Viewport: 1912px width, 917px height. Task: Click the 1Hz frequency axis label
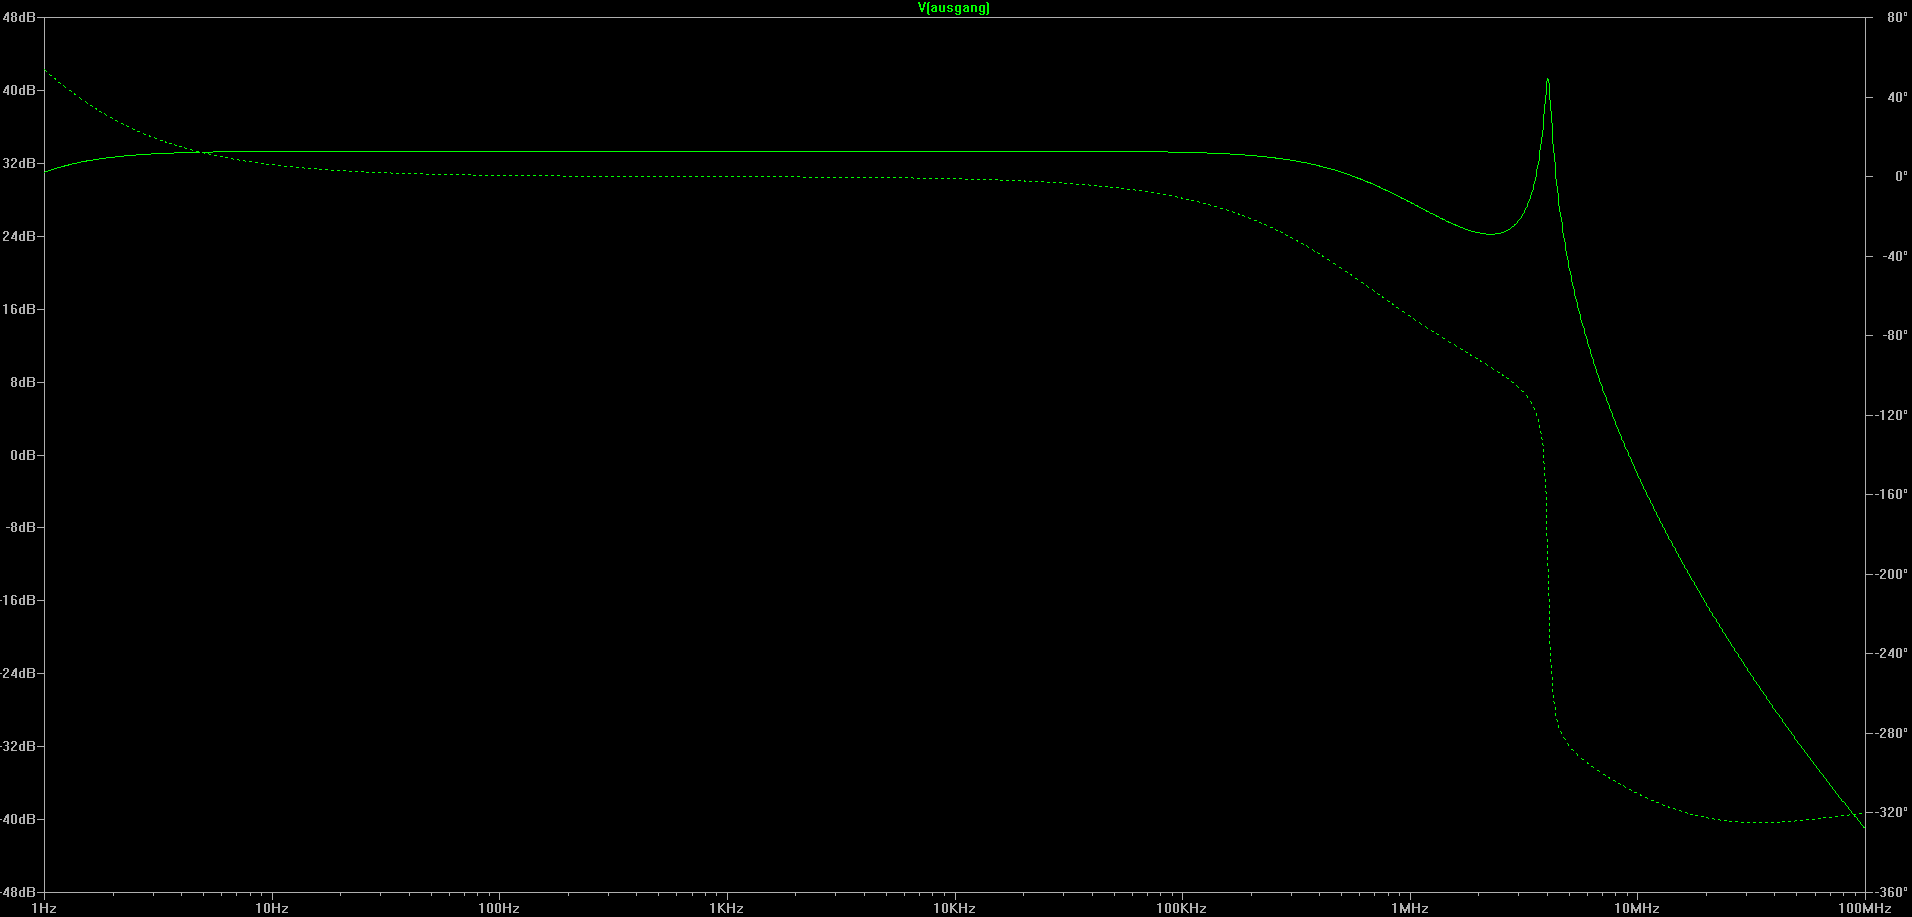coord(44,908)
